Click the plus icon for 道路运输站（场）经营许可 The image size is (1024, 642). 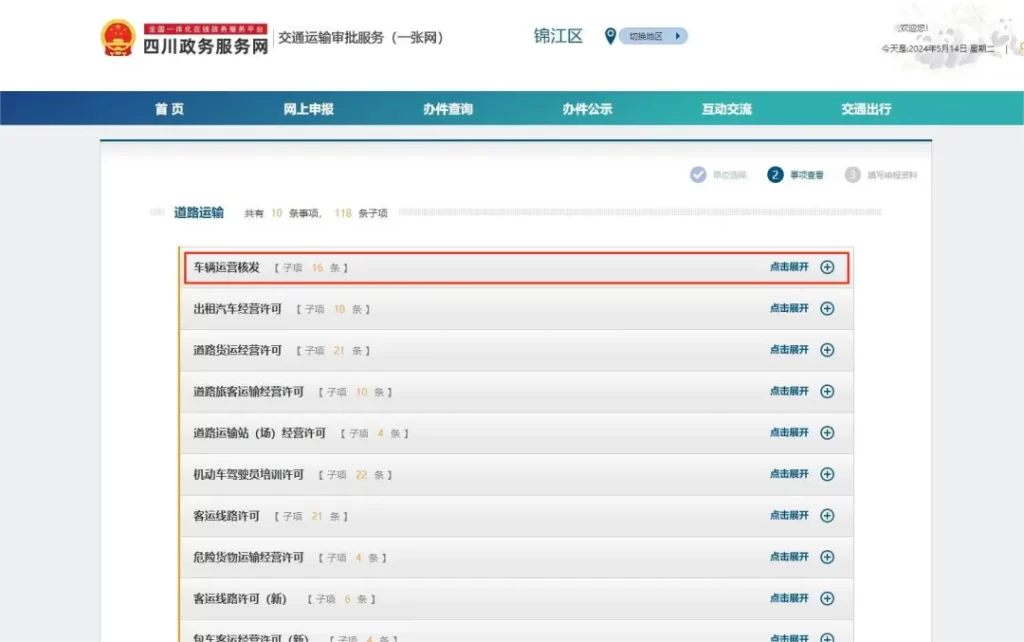tap(827, 432)
